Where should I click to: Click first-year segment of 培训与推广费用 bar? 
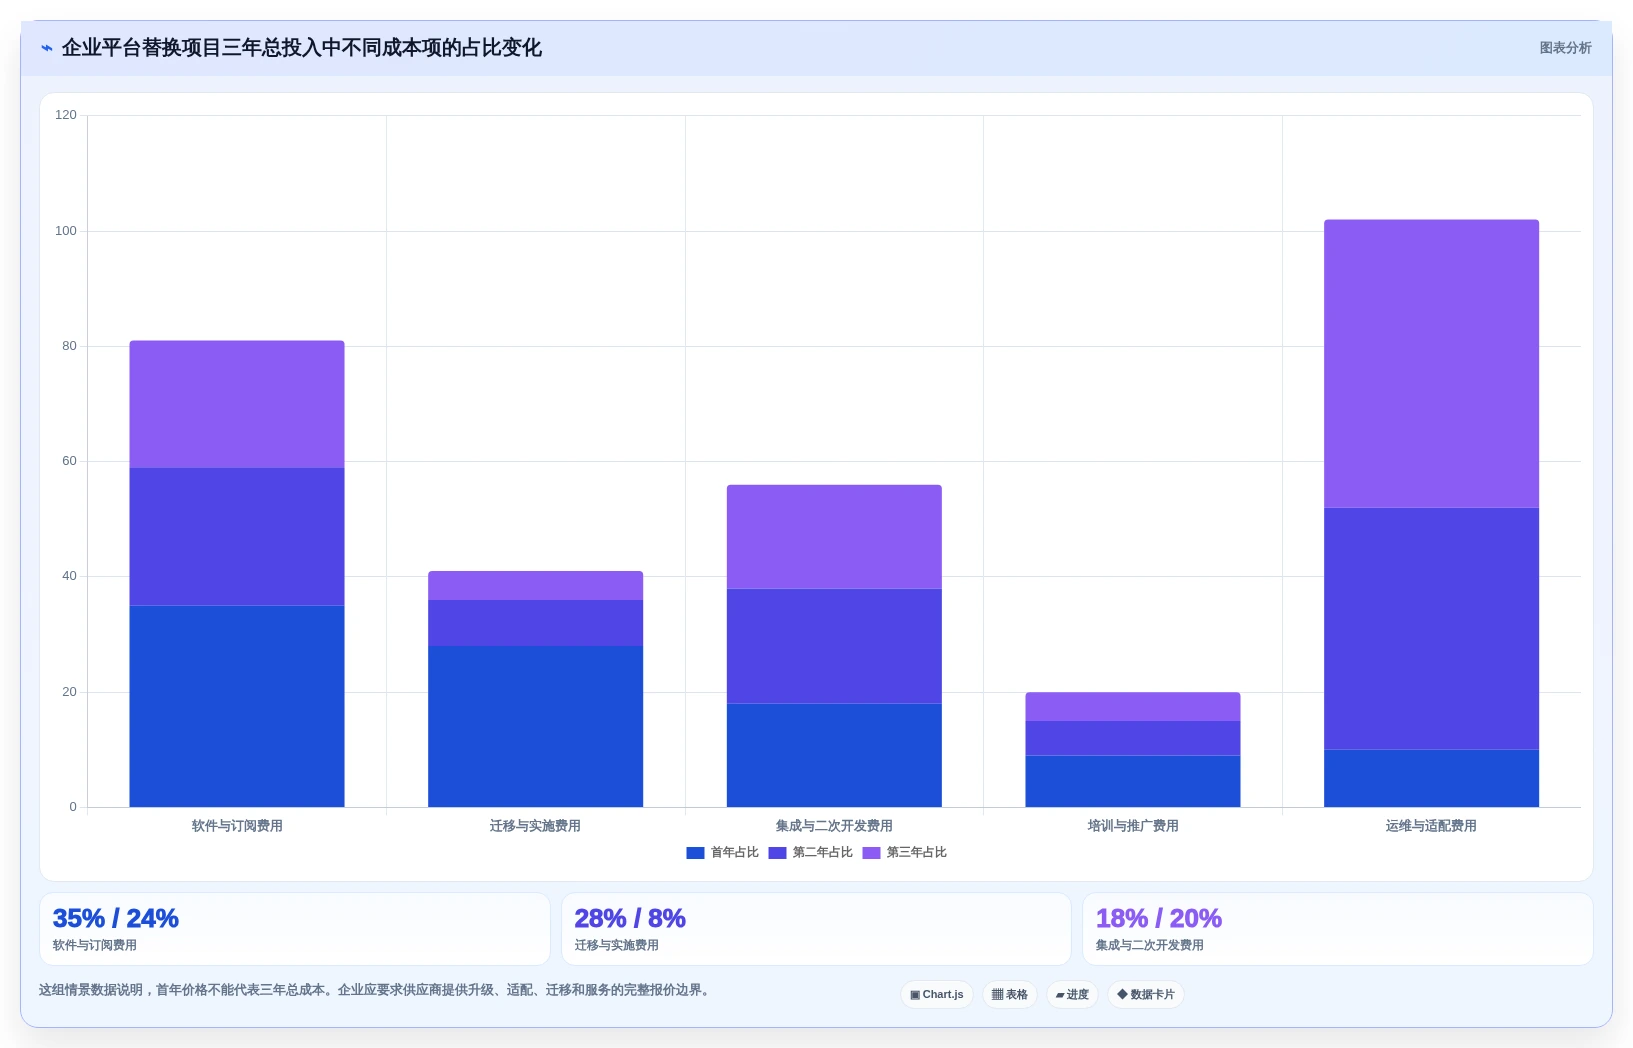pos(1133,781)
